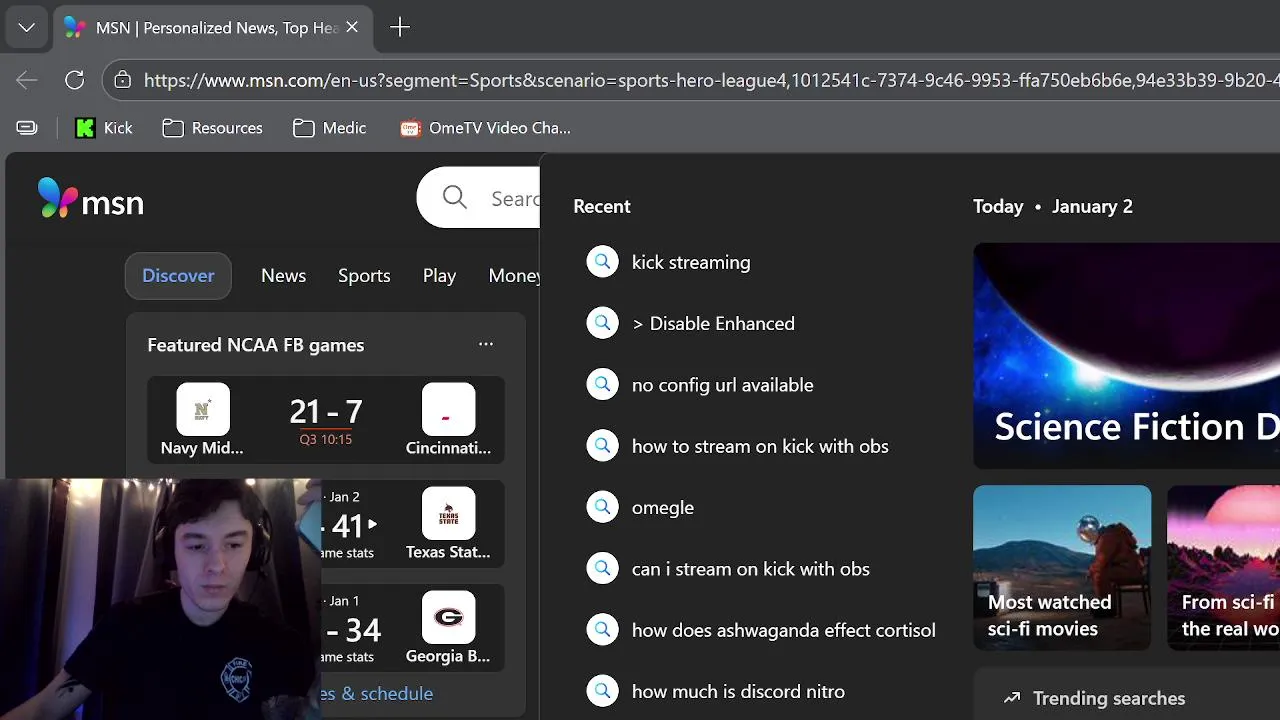
Task: Click the Georgia Bulldogs team logo
Action: 448,618
